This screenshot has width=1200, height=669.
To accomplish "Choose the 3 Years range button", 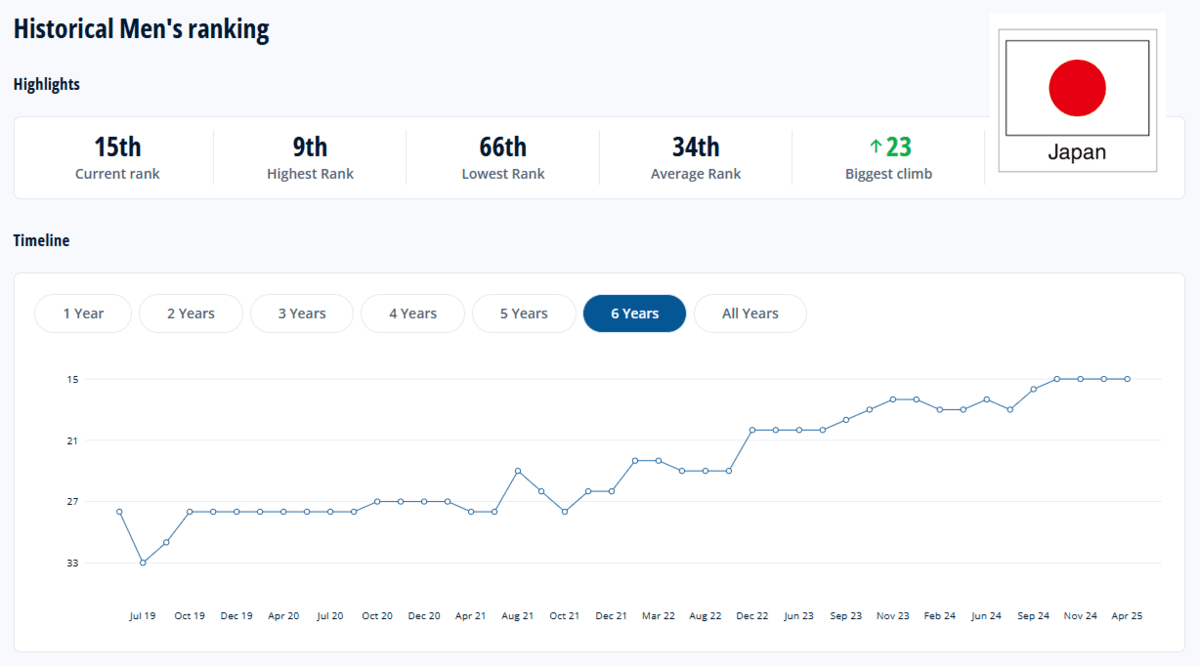I will tap(302, 313).
